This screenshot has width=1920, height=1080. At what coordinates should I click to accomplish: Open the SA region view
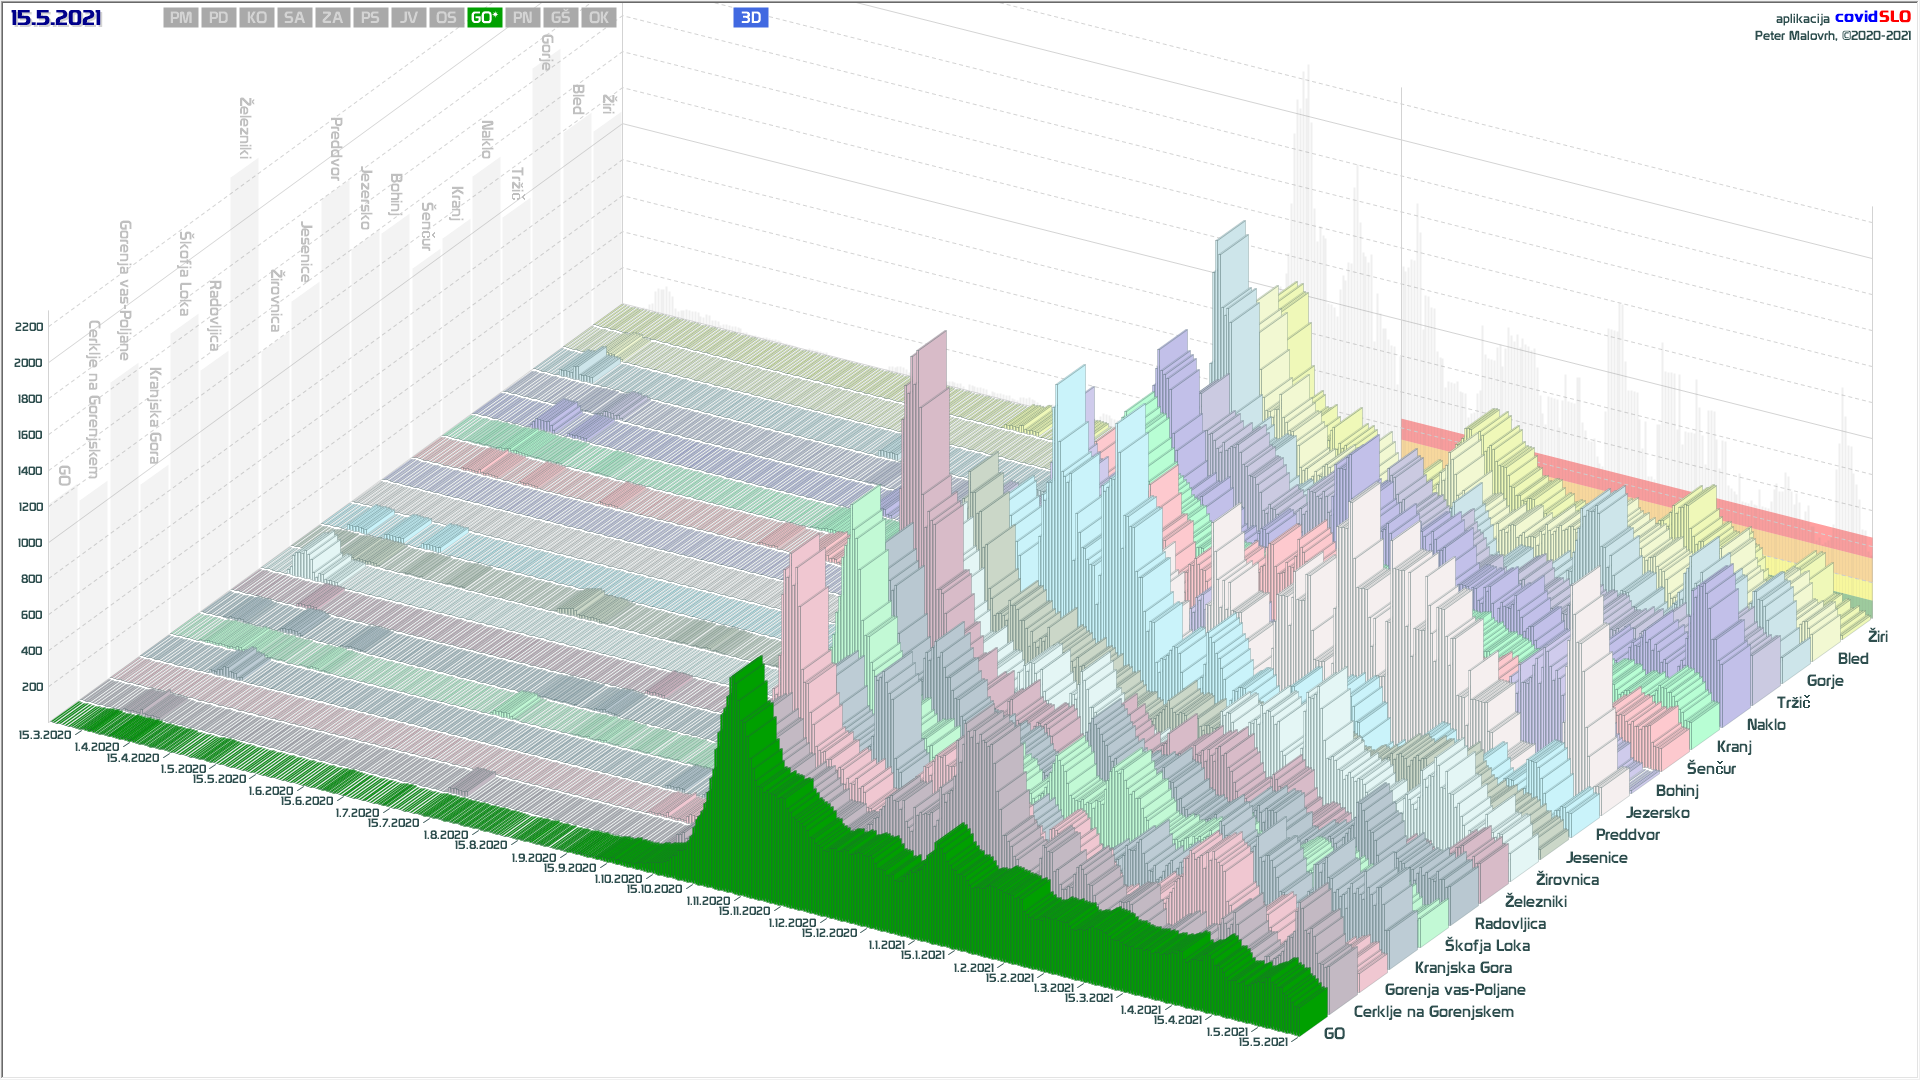294,18
